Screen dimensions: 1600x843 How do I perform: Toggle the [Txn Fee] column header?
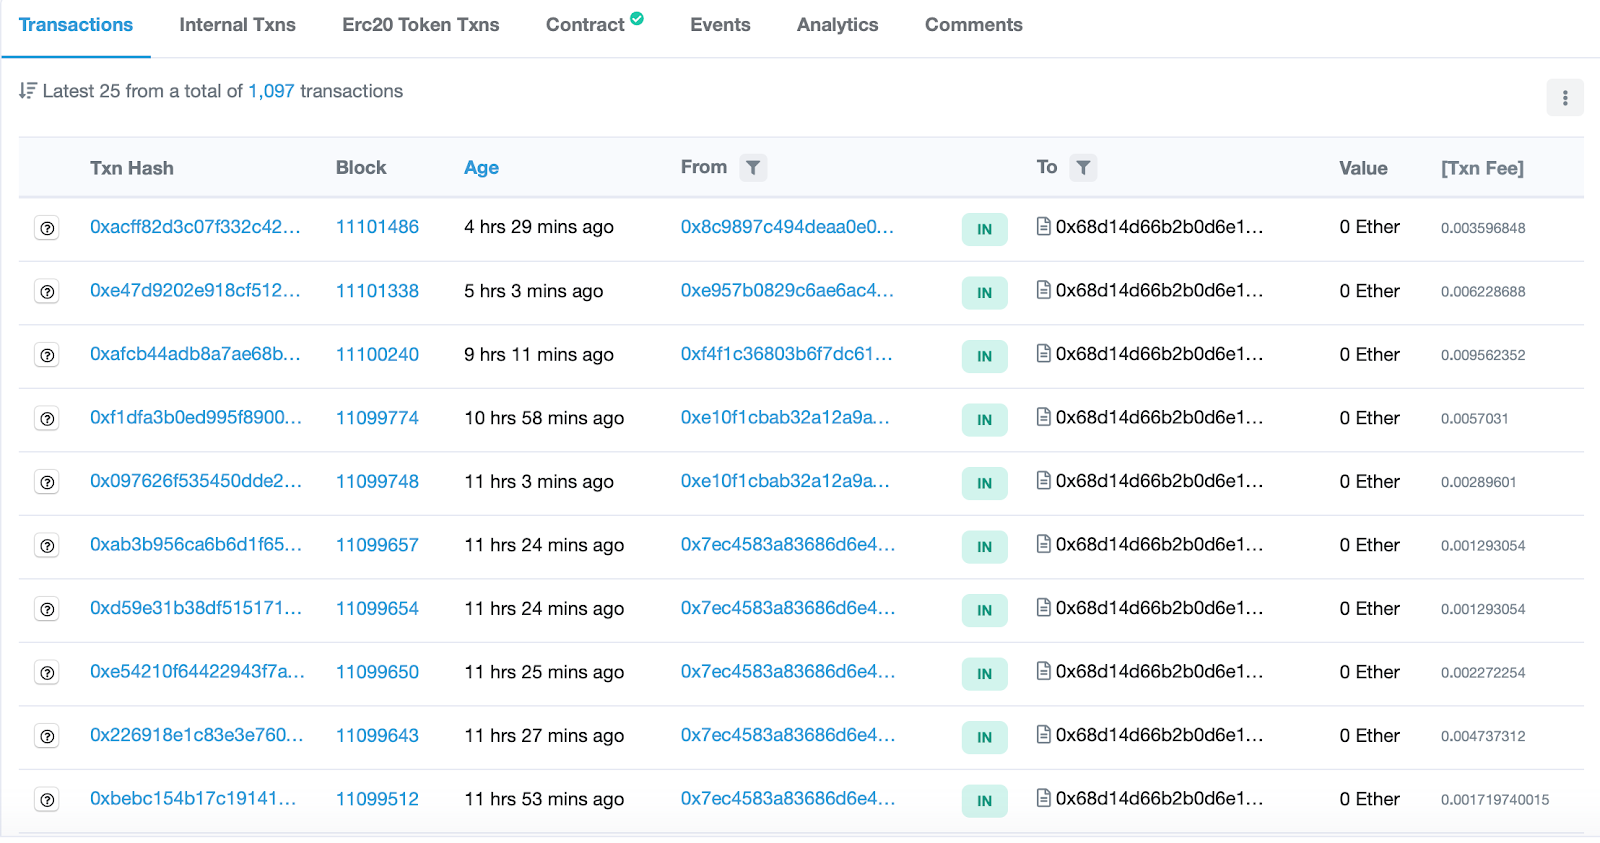pos(1482,168)
